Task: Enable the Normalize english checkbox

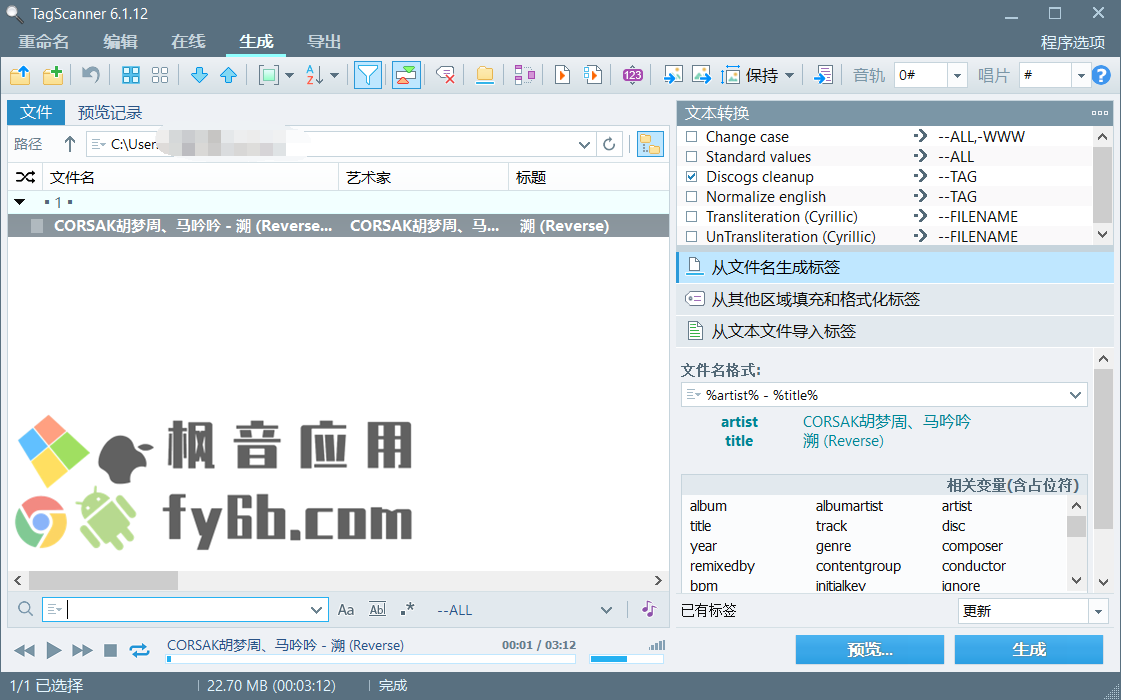Action: (x=691, y=197)
